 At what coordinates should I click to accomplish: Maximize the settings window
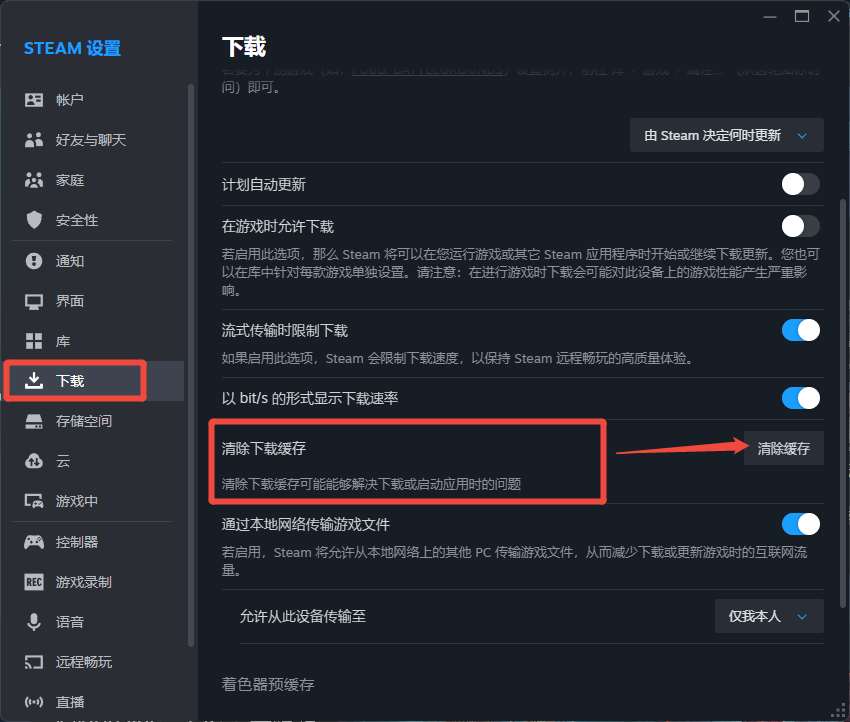tap(802, 16)
